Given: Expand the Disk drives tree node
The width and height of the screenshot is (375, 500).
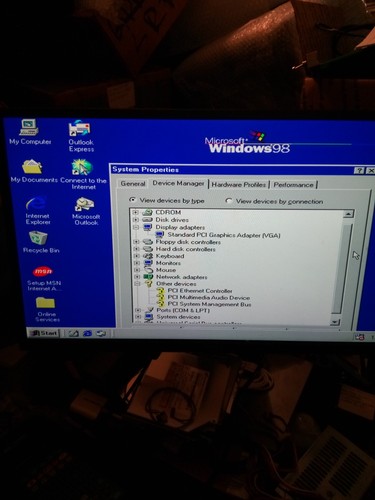Looking at the screenshot, I should click(x=135, y=220).
